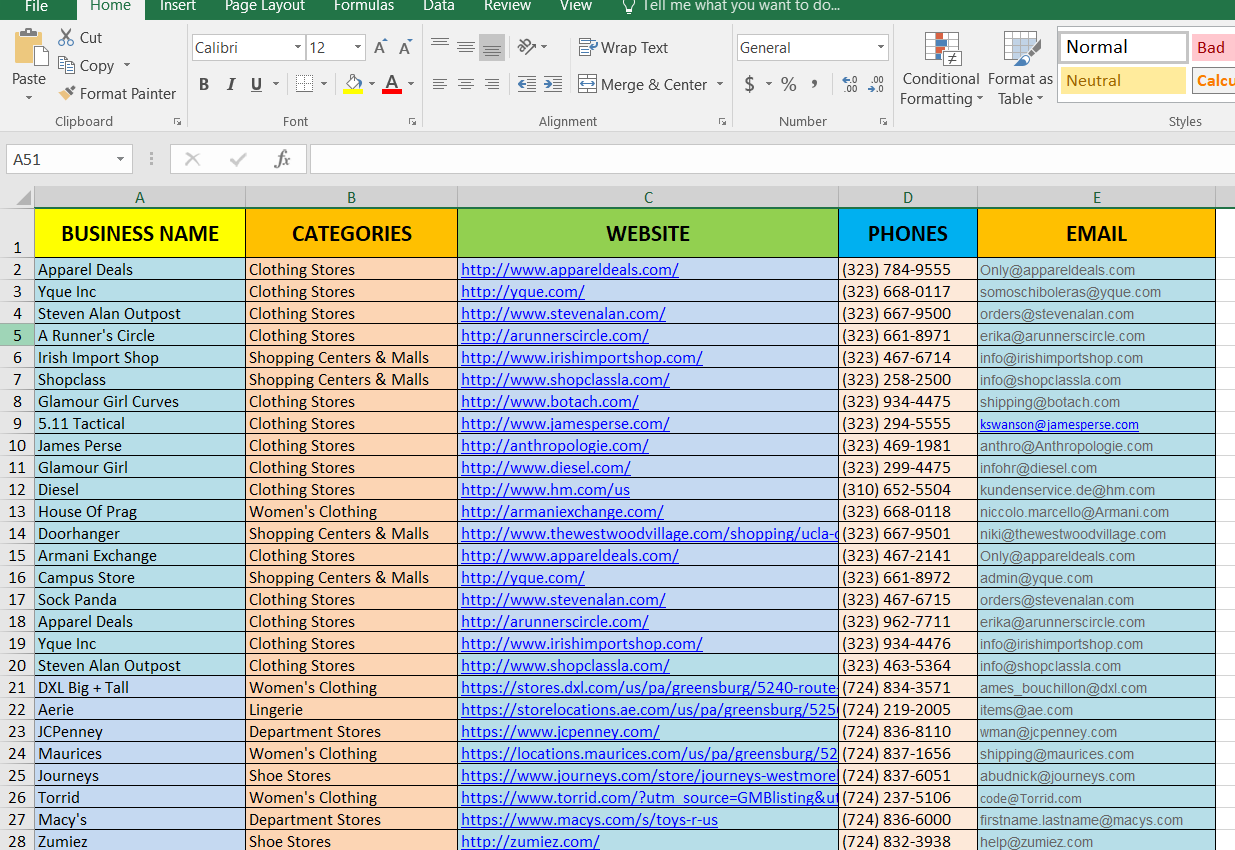Open the Name Box dropdown arrow

[x=120, y=160]
